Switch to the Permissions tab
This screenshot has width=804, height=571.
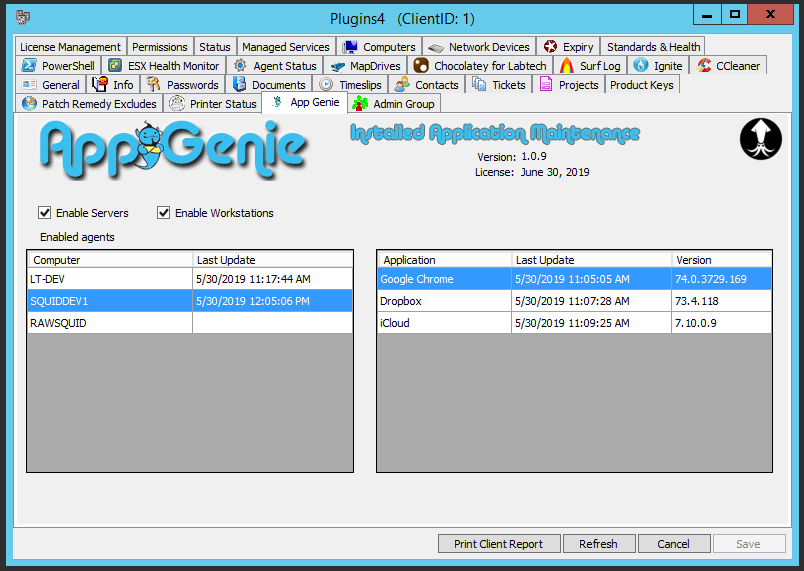click(160, 47)
